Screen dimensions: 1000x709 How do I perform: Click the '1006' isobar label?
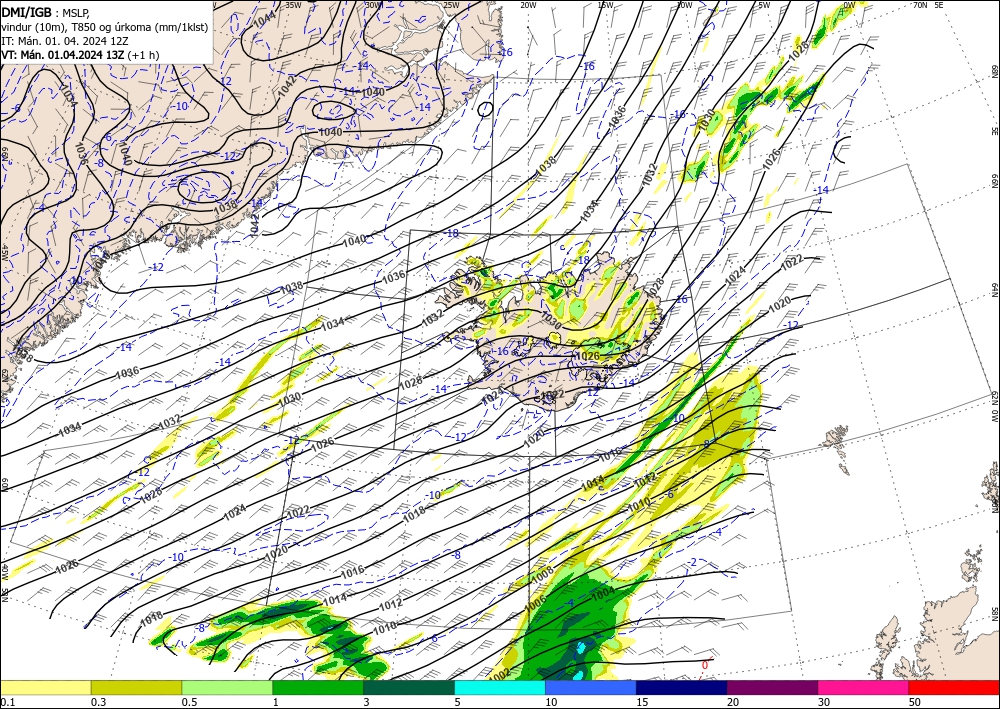536,604
